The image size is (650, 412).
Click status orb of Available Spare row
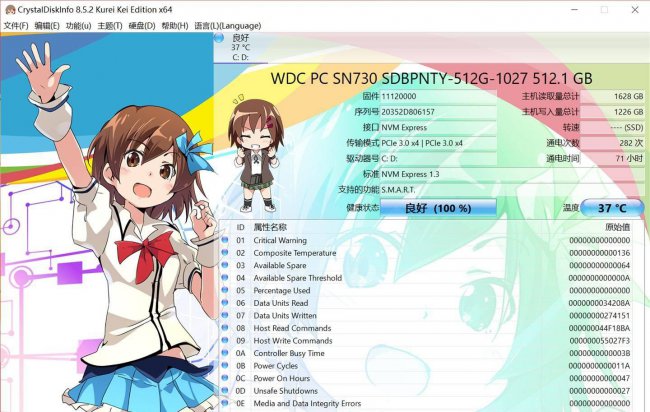(x=225, y=265)
